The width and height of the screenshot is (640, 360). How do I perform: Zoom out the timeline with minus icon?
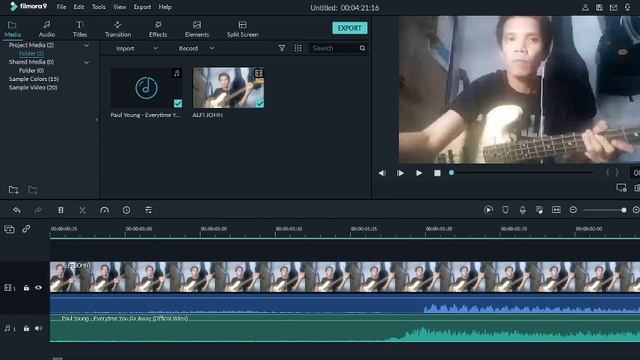click(x=573, y=210)
